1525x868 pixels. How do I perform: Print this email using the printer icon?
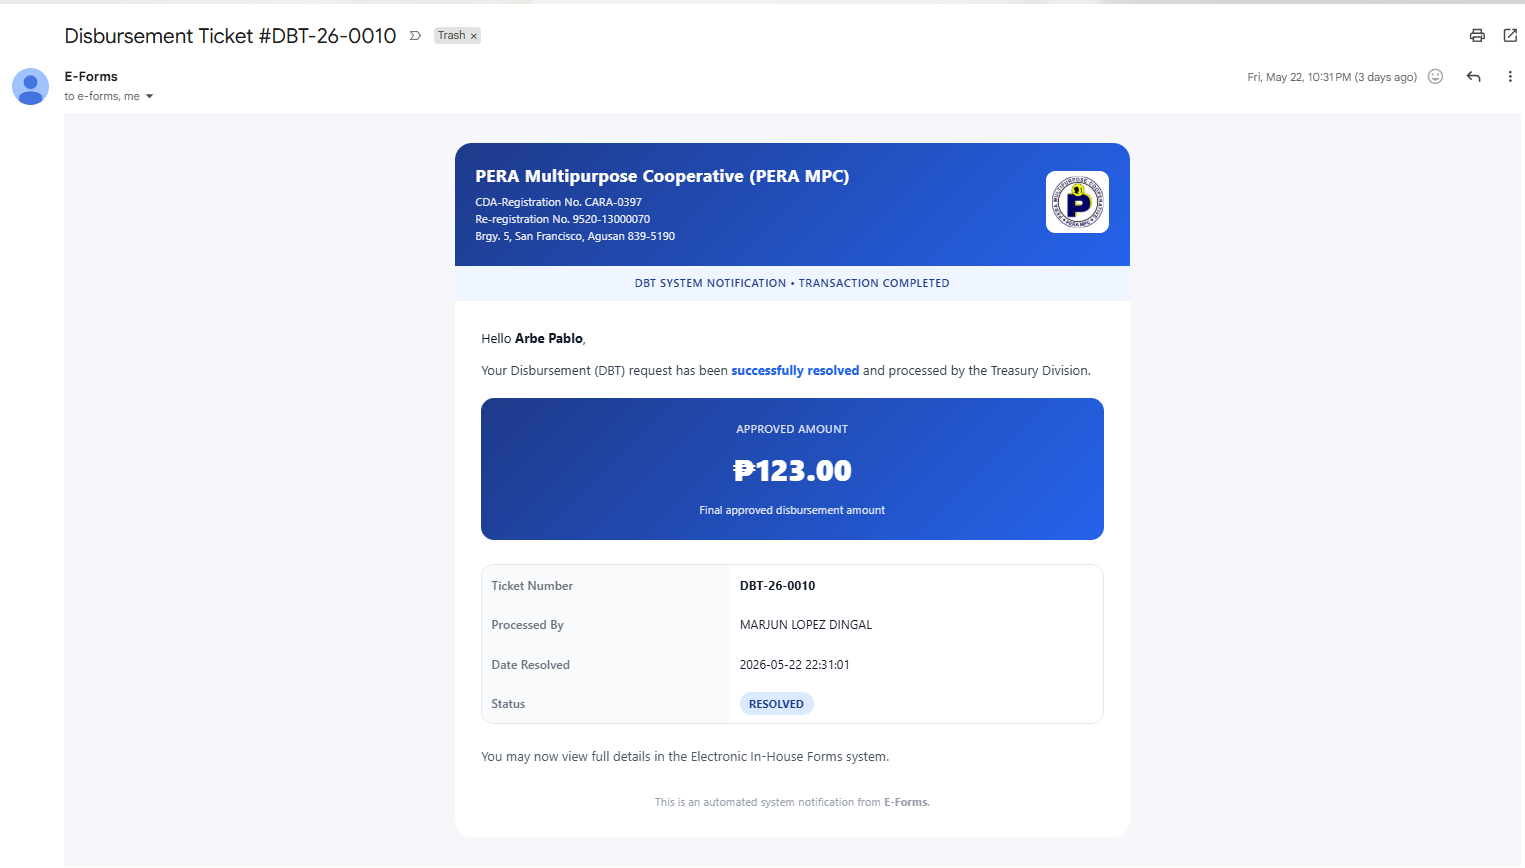pyautogui.click(x=1477, y=36)
